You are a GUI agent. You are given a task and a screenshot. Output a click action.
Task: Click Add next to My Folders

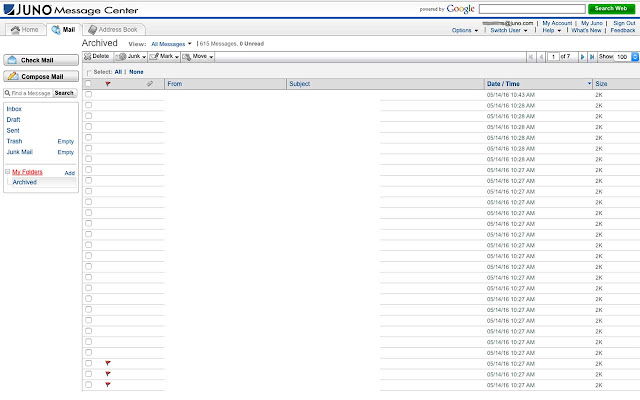click(x=70, y=173)
